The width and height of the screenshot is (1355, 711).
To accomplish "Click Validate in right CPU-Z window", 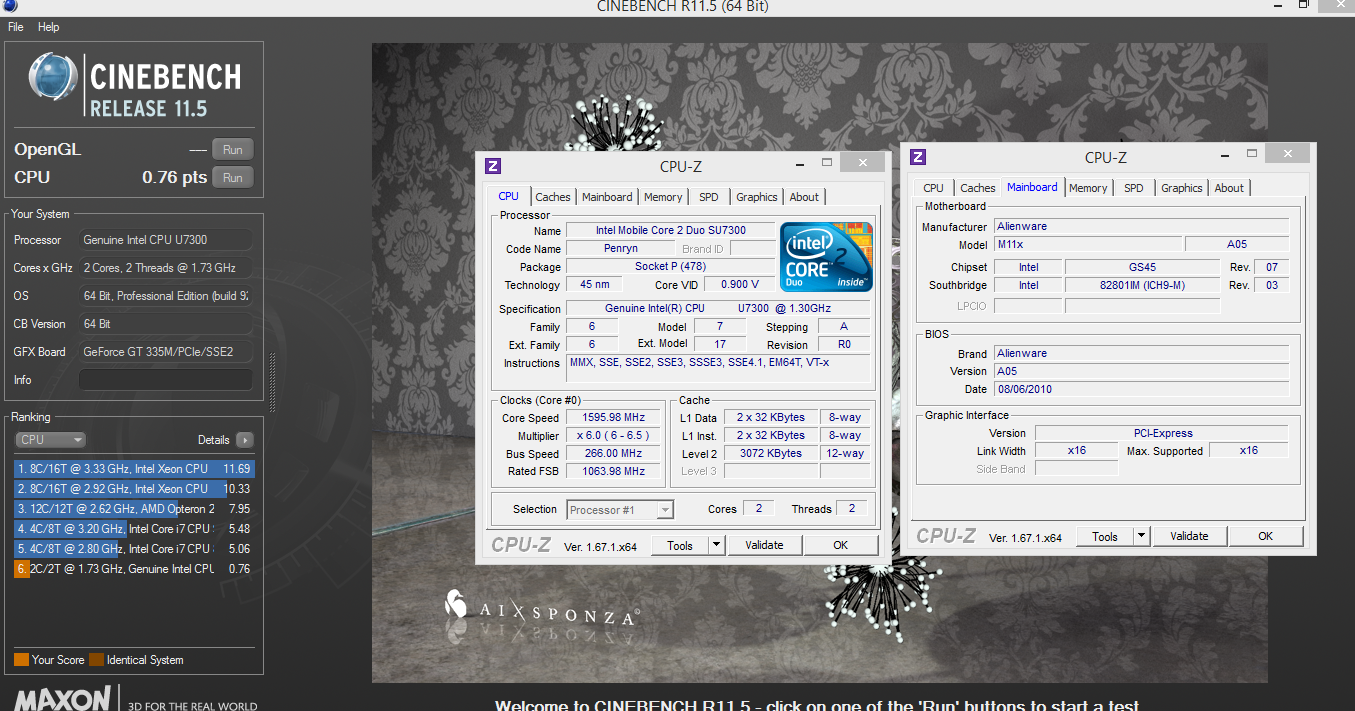I will [x=1189, y=536].
